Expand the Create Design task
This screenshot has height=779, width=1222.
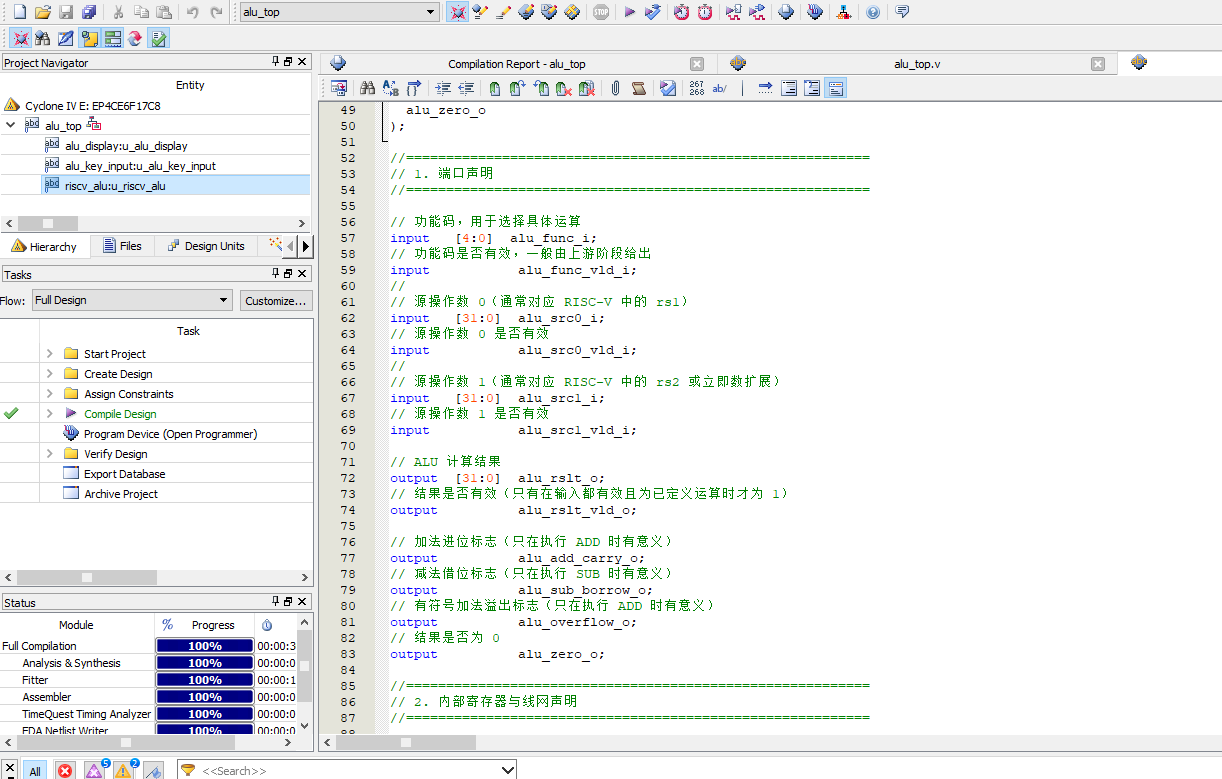[x=50, y=374]
